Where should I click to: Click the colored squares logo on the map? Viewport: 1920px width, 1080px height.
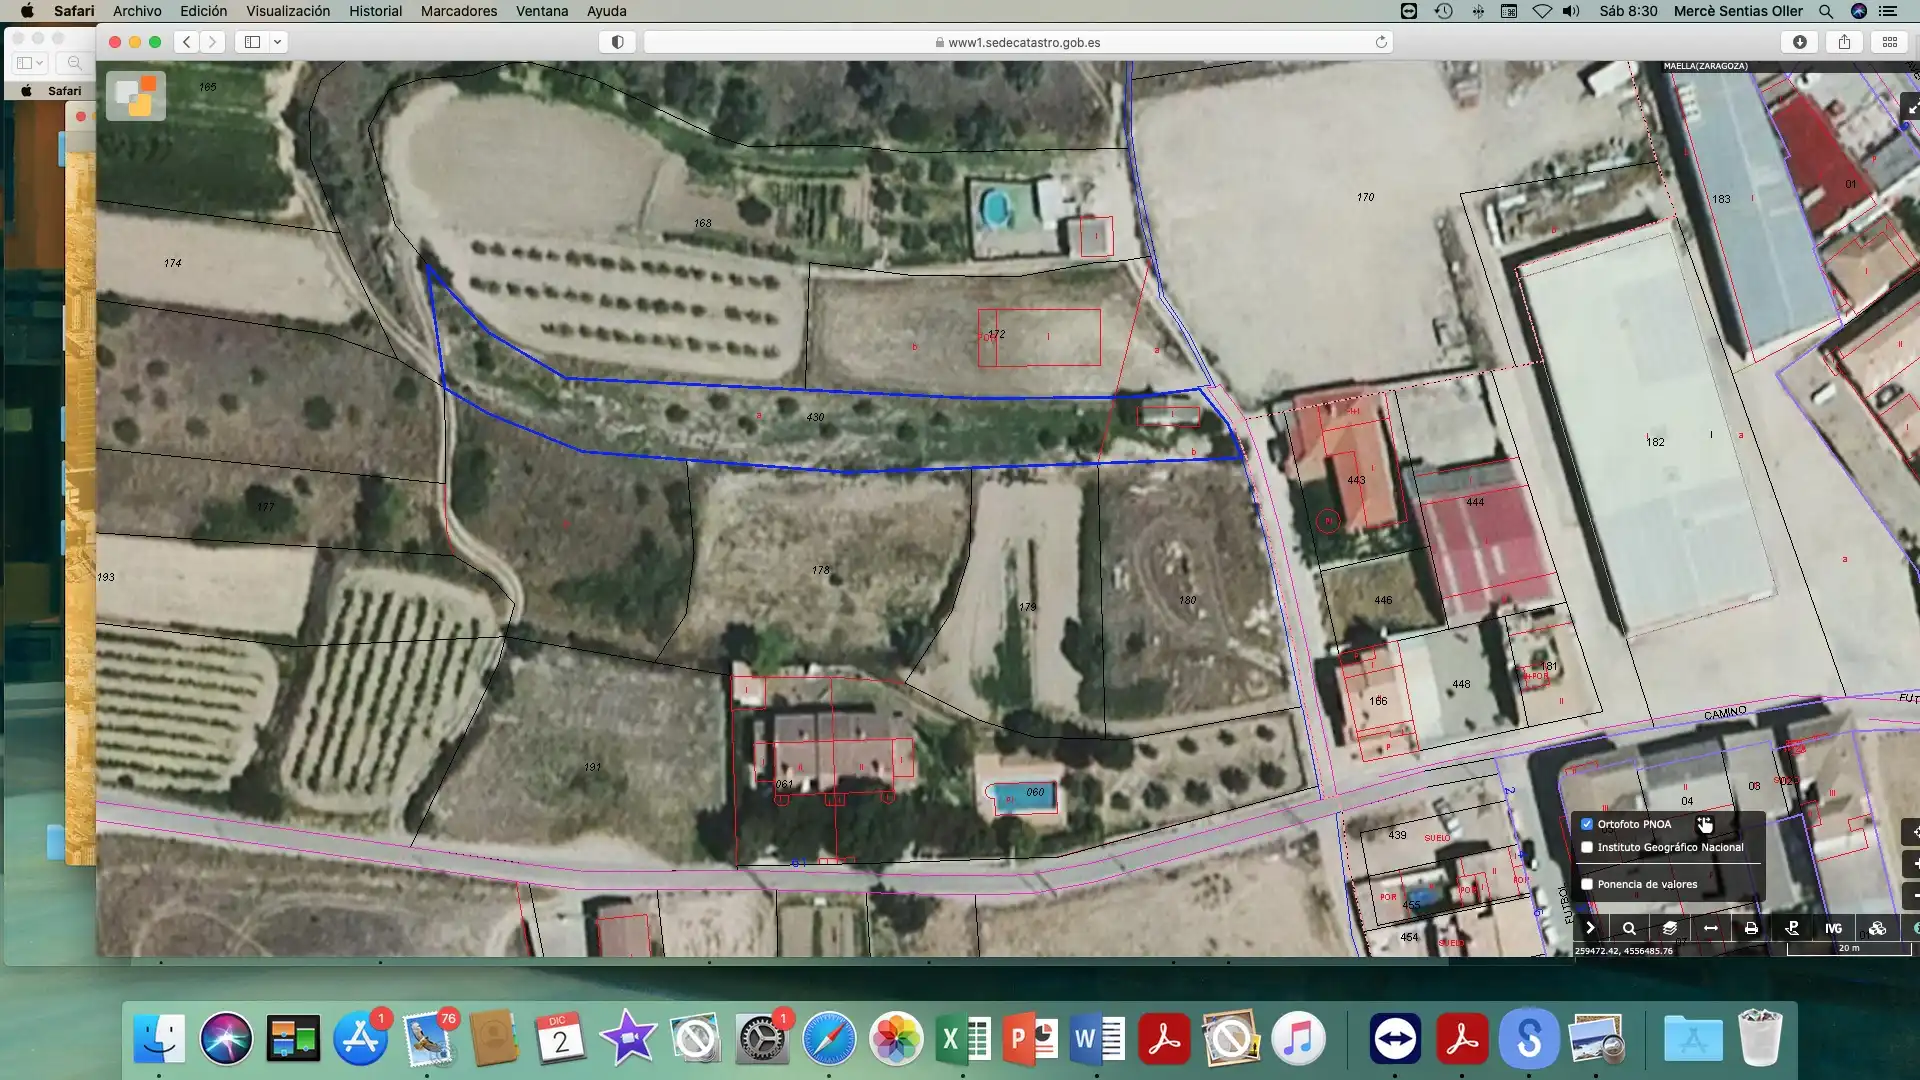[136, 96]
